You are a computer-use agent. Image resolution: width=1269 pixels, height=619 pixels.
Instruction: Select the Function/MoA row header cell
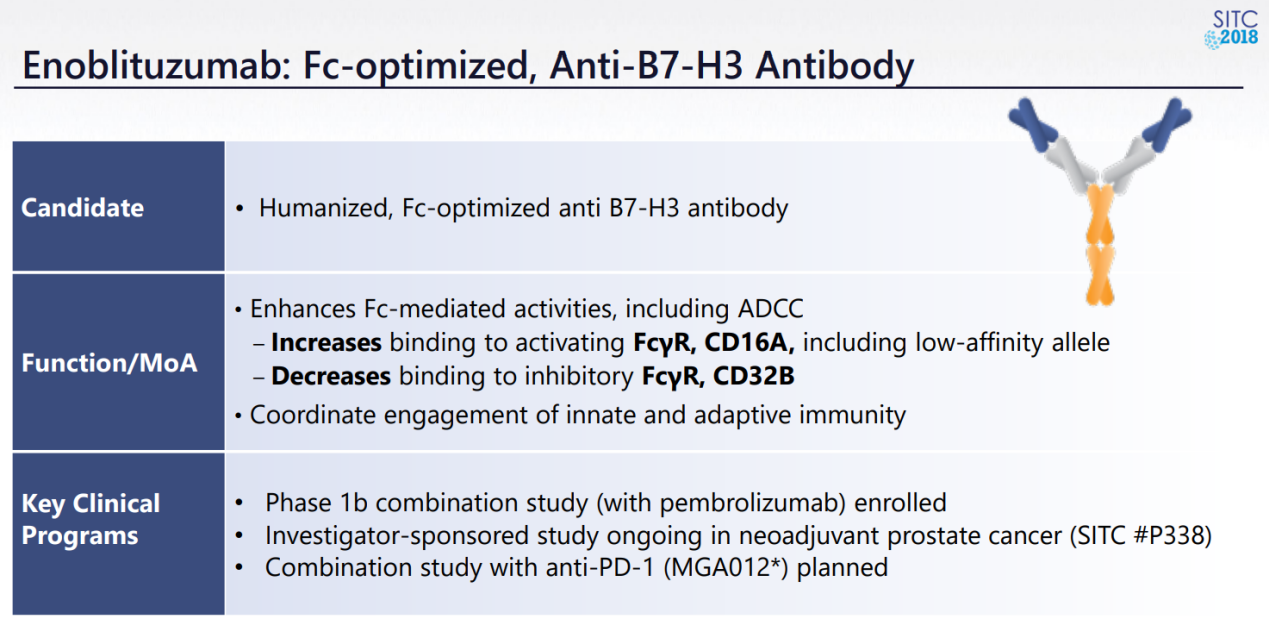[119, 362]
